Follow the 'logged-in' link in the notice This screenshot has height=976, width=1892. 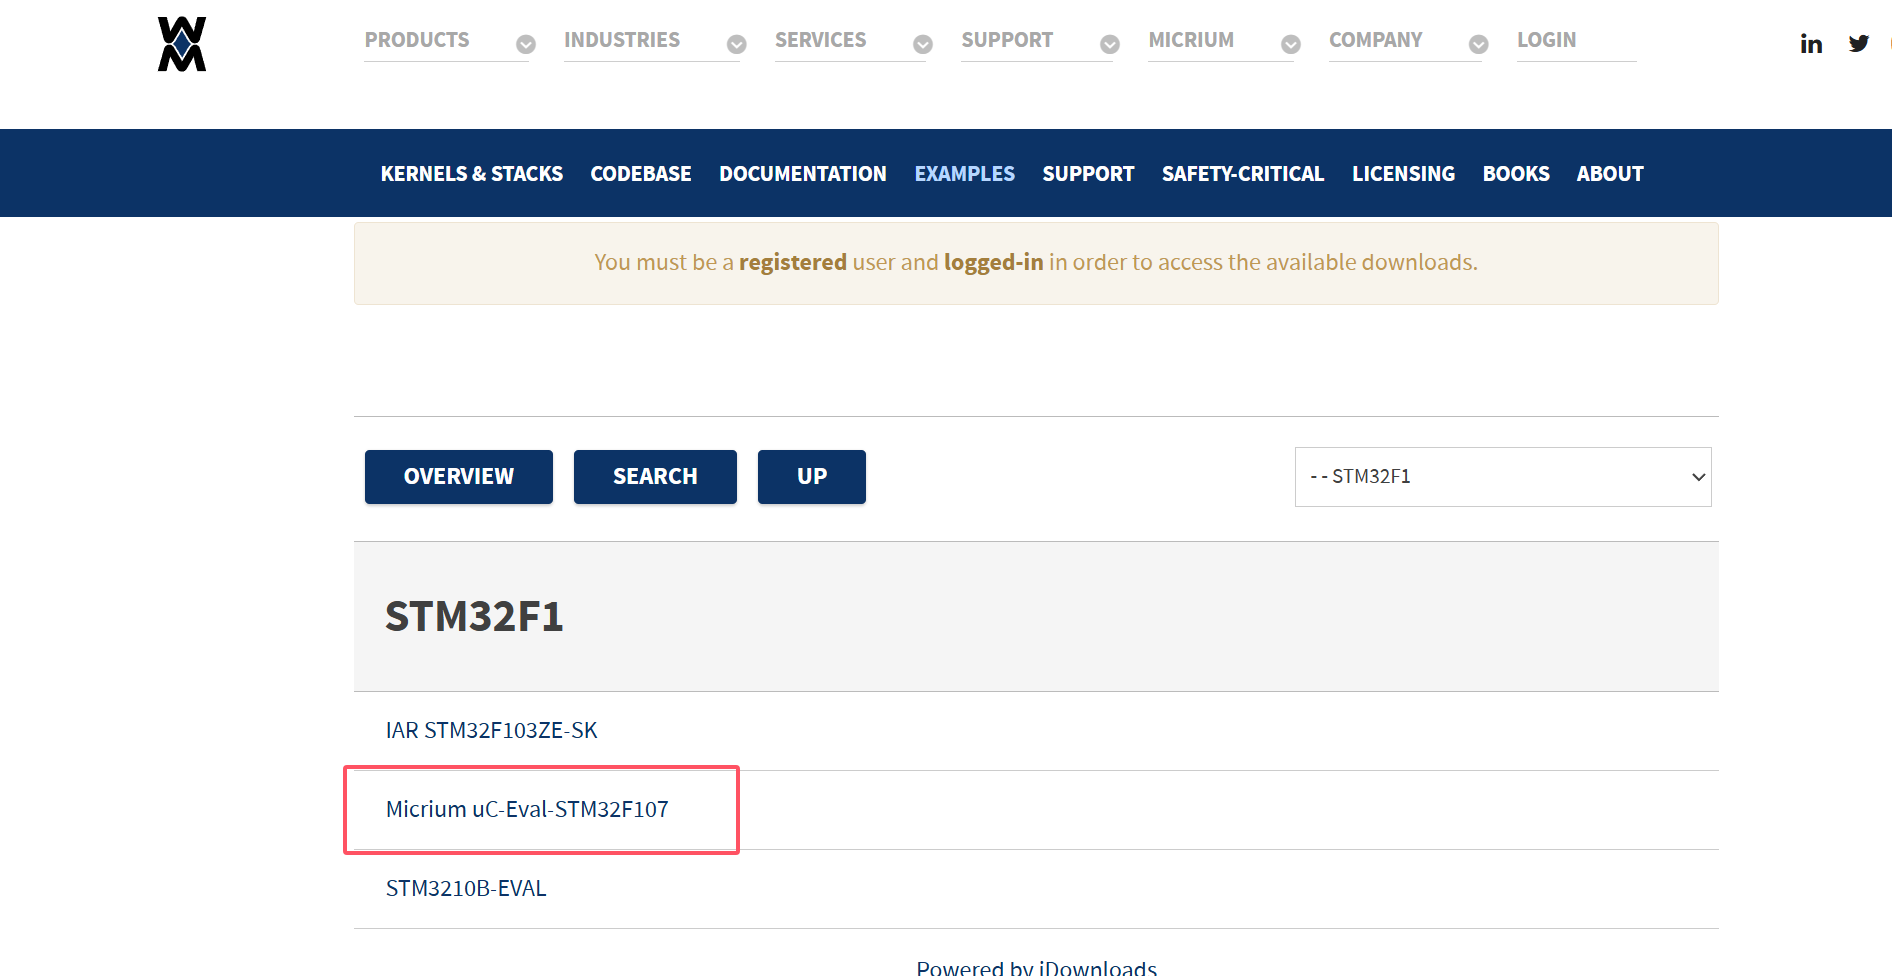pyautogui.click(x=994, y=263)
